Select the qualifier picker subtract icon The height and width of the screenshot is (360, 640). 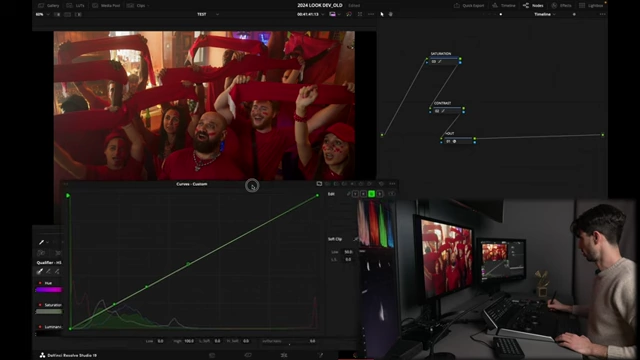pos(48,271)
